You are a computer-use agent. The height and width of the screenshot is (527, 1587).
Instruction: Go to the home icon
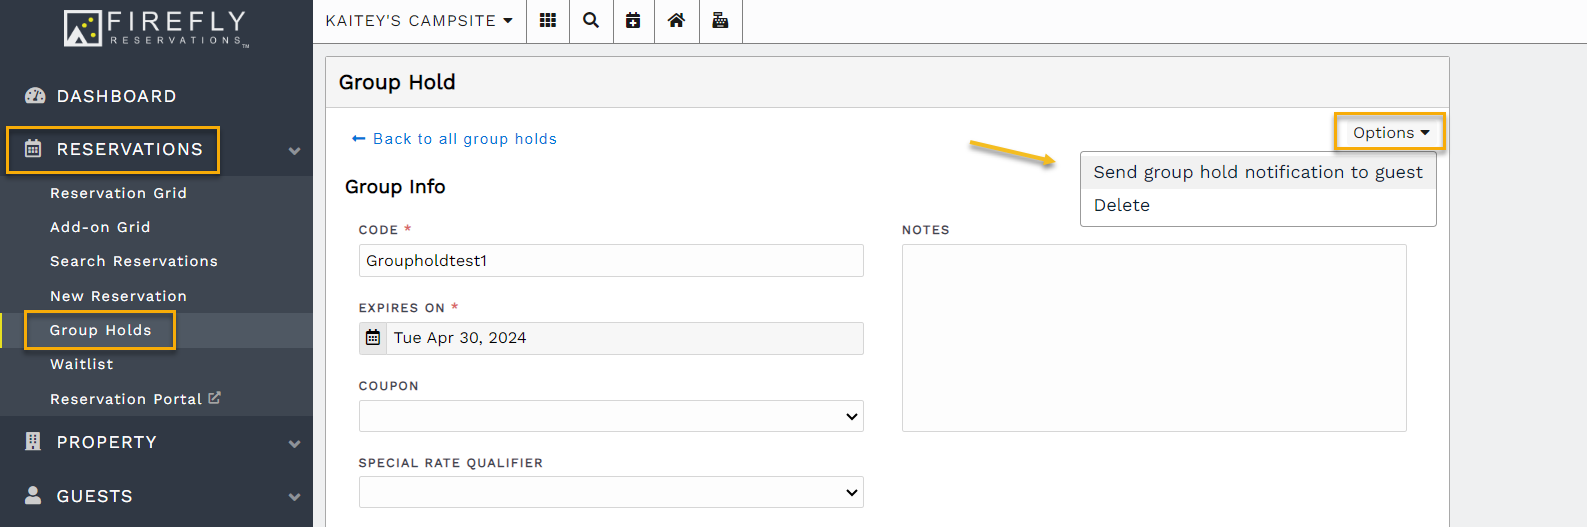pyautogui.click(x=676, y=21)
